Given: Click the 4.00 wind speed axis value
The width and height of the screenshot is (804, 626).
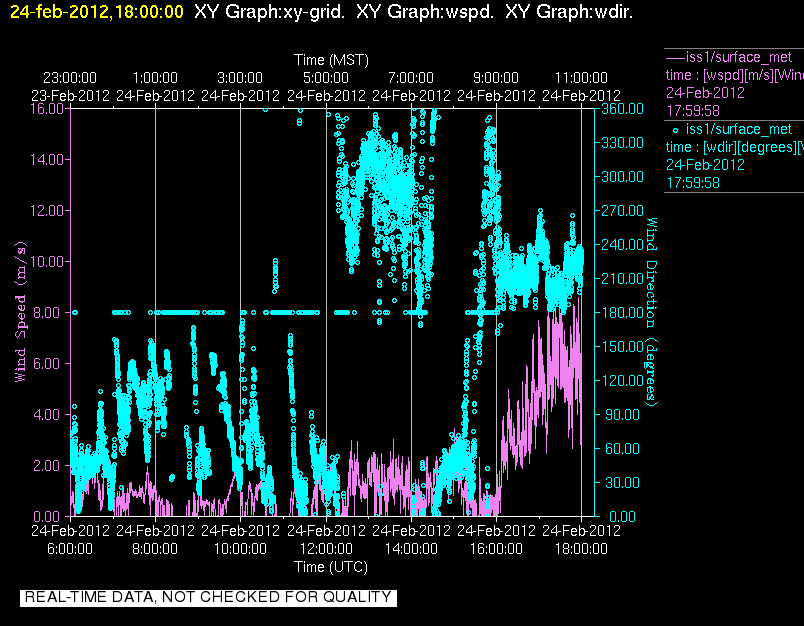Looking at the screenshot, I should pyautogui.click(x=47, y=414).
